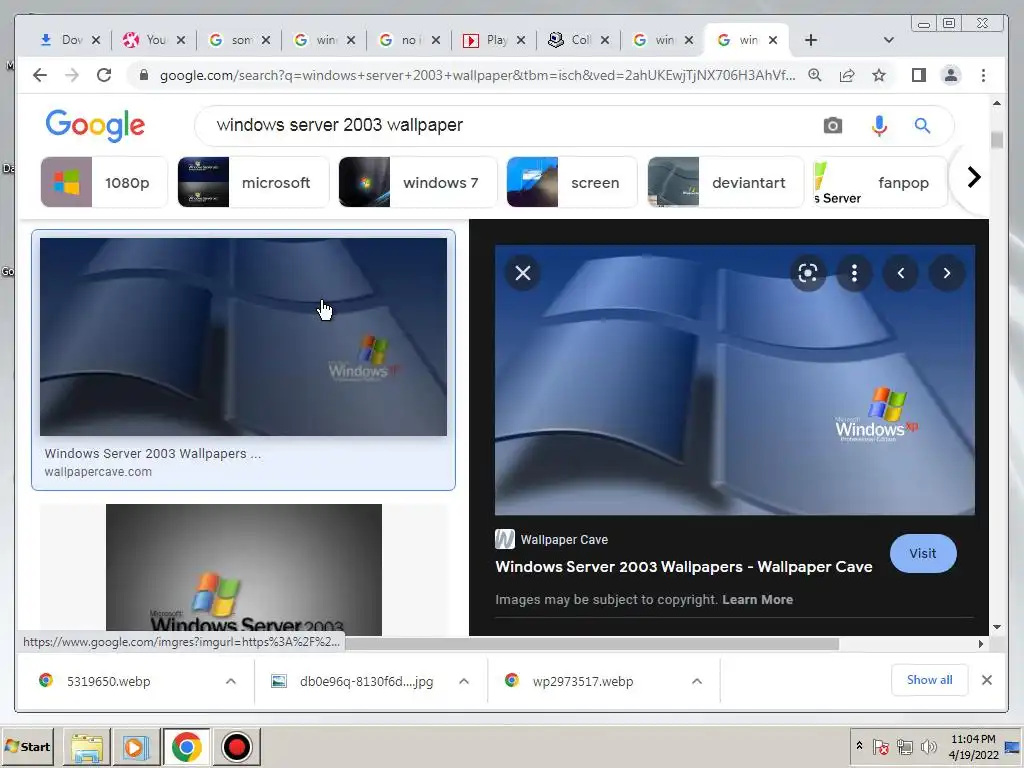
Task: Select the deviantart filter chip
Action: point(726,182)
